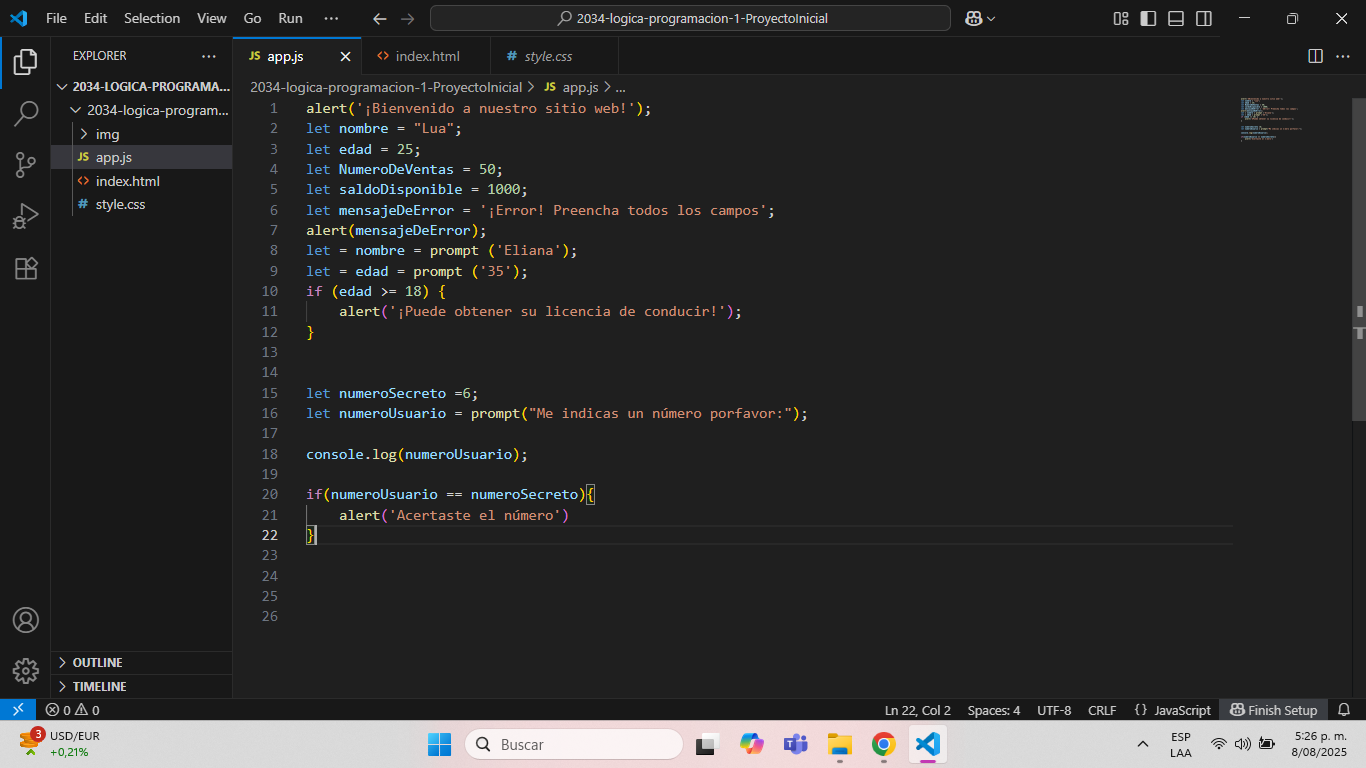
Task: Open the Search view in activity bar
Action: coord(25,114)
